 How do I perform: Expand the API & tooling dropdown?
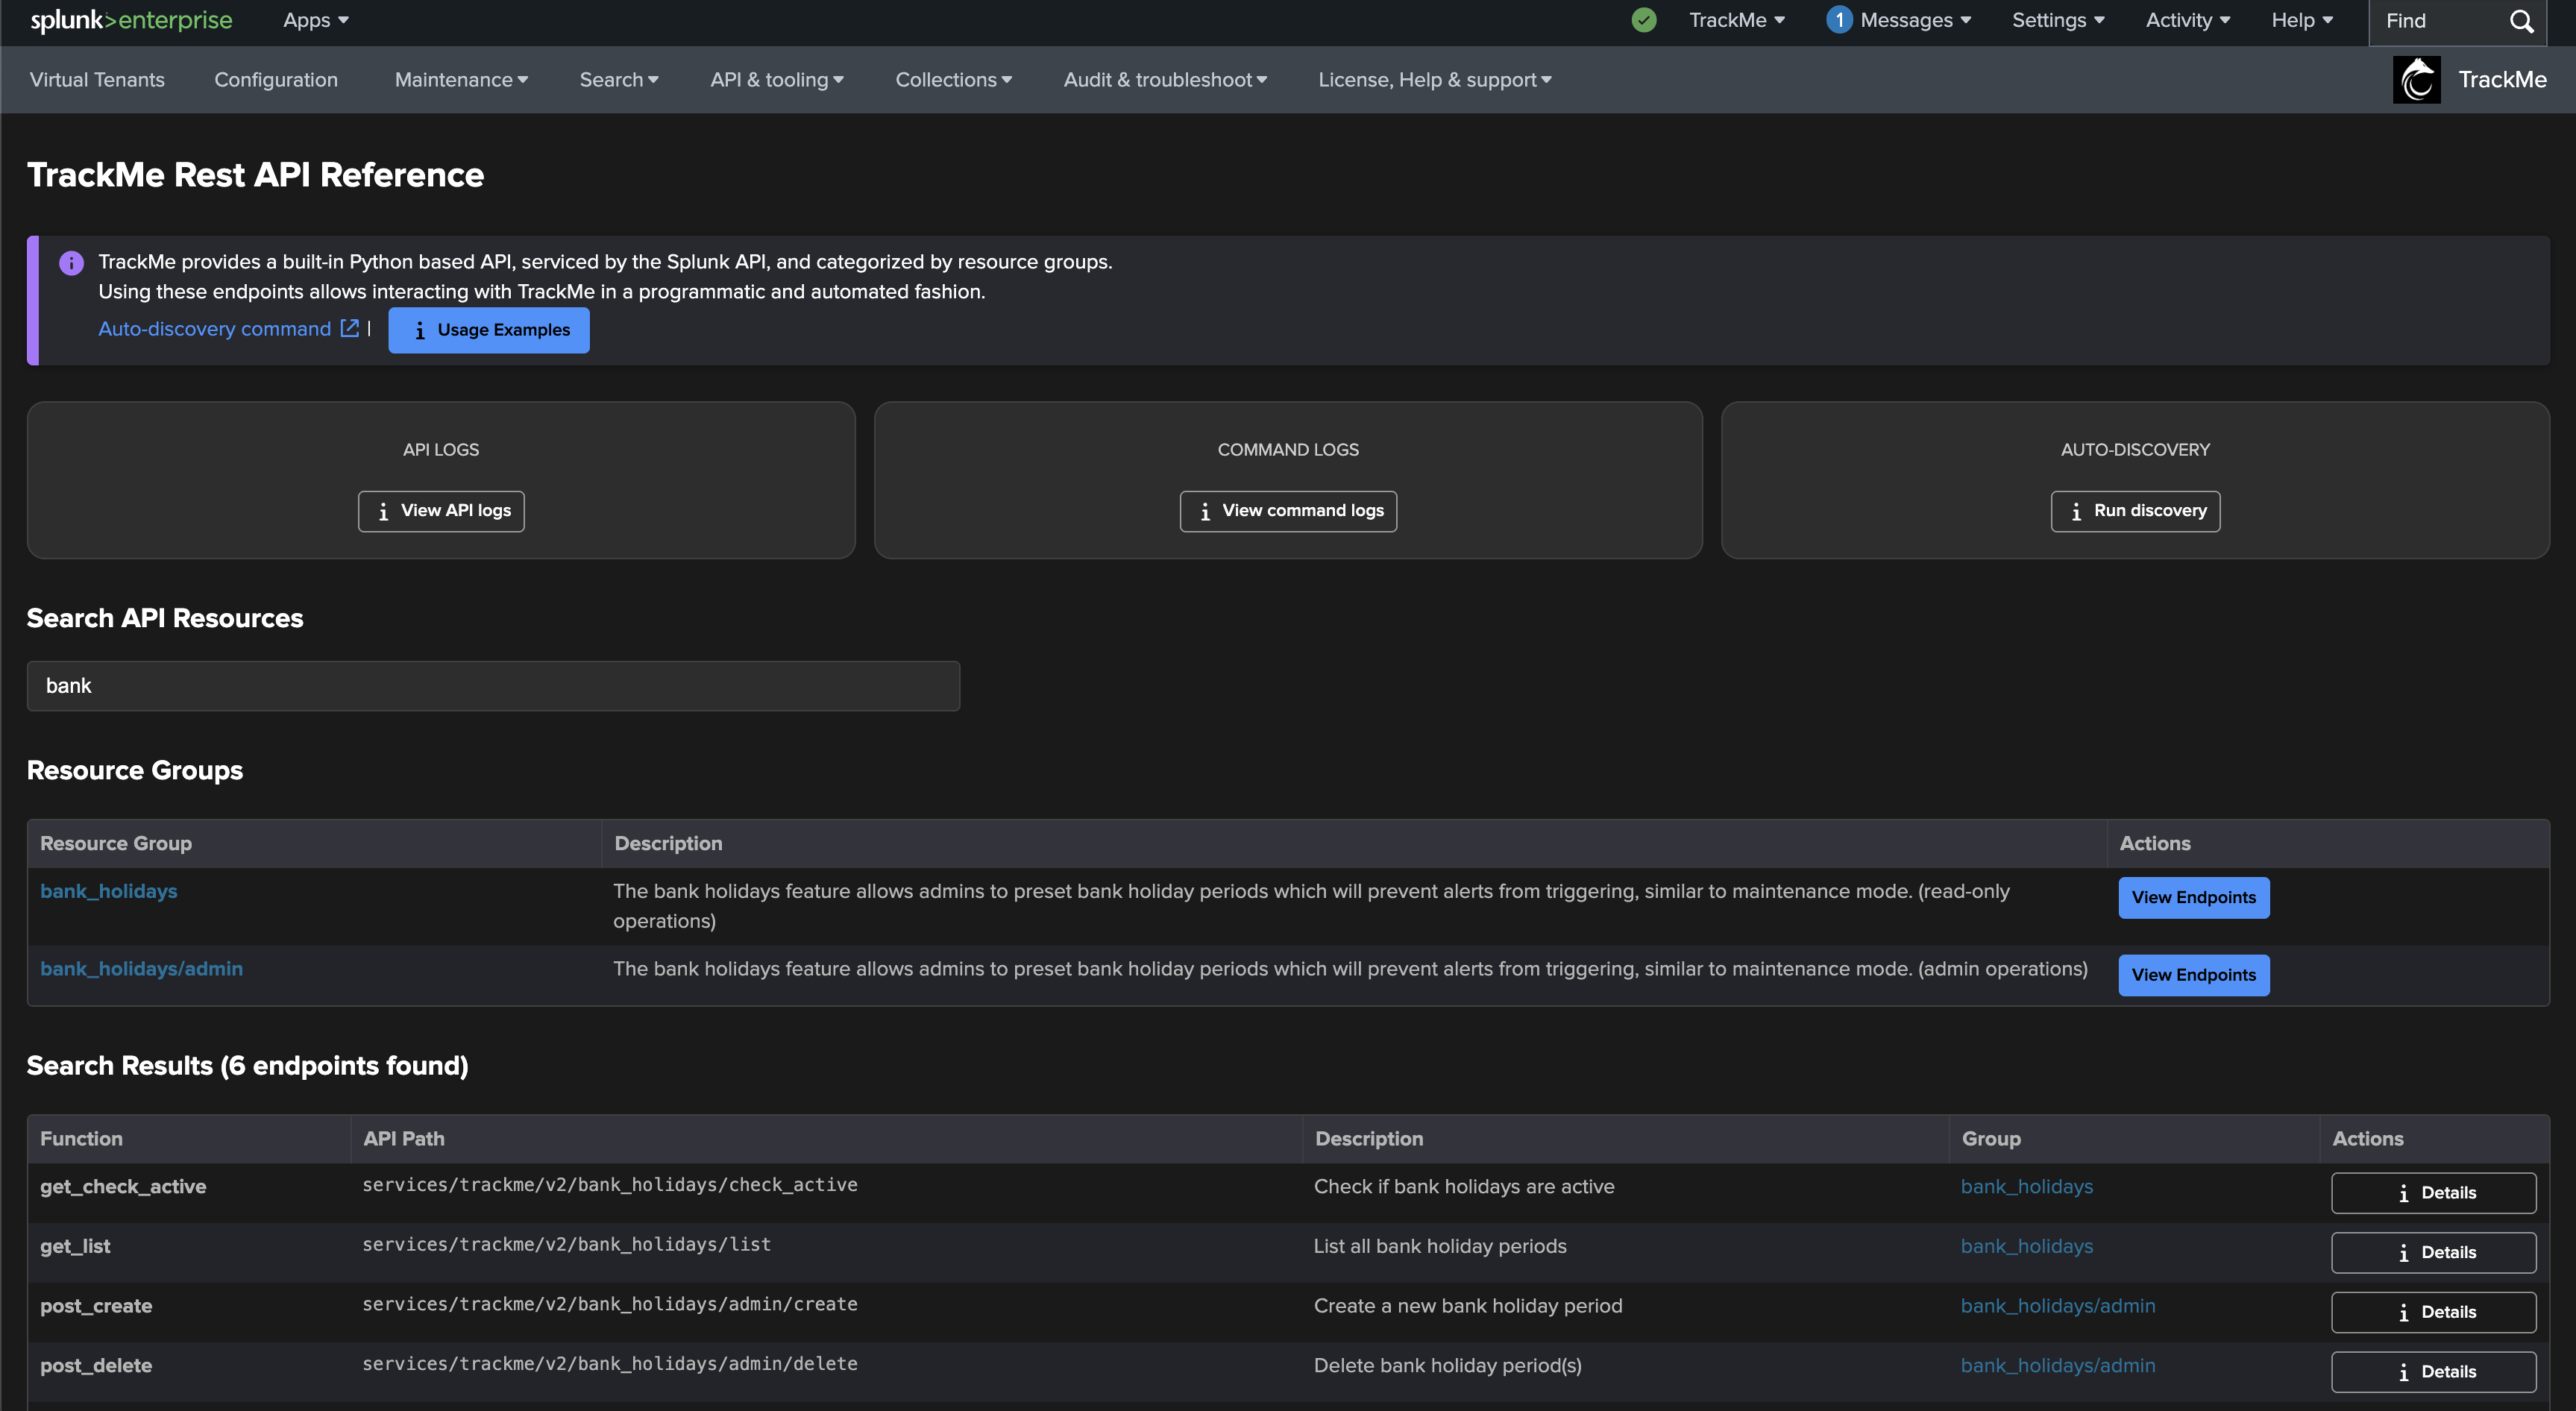776,80
